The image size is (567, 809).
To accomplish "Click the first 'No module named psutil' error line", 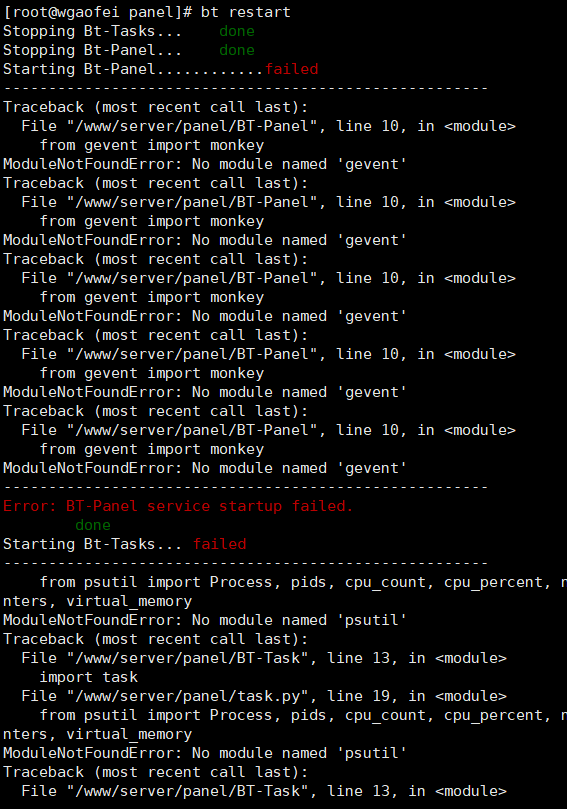I will [205, 620].
